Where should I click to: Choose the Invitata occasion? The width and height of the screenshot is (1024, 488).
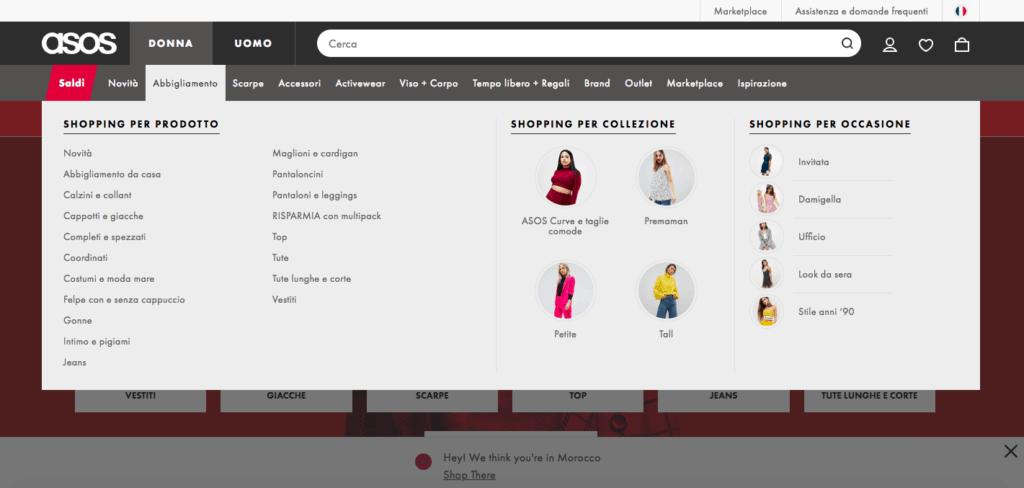(x=813, y=161)
